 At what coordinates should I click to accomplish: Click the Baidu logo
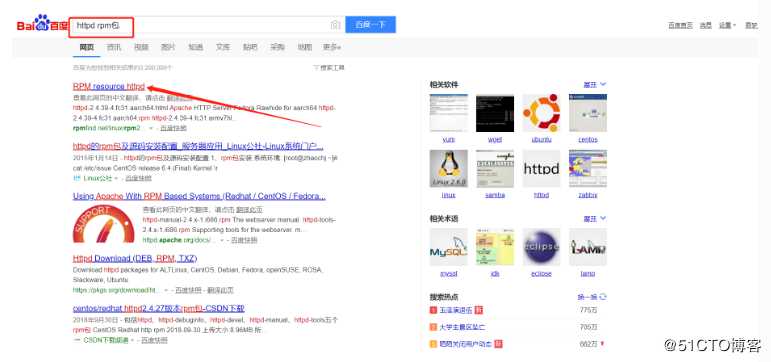click(x=41, y=24)
